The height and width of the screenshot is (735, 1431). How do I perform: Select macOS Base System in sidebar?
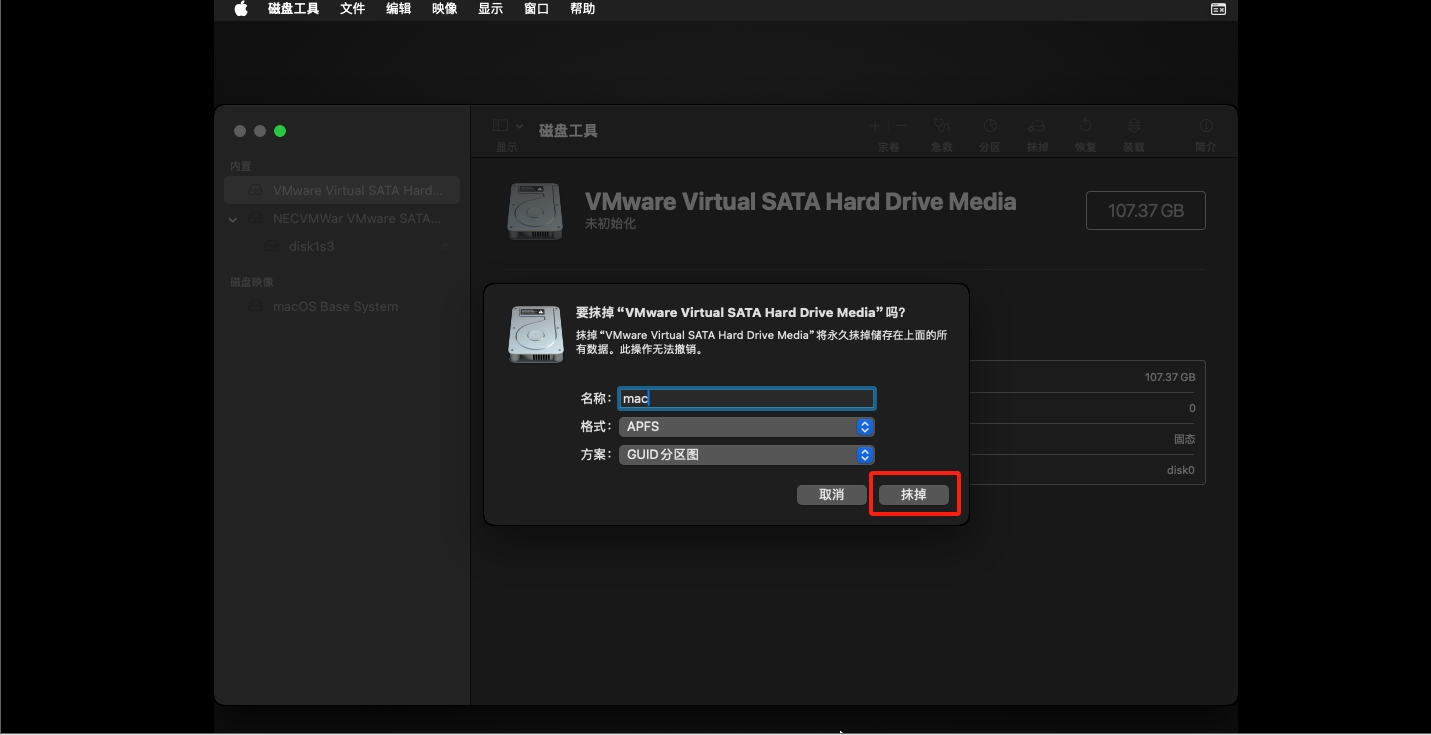(x=335, y=307)
